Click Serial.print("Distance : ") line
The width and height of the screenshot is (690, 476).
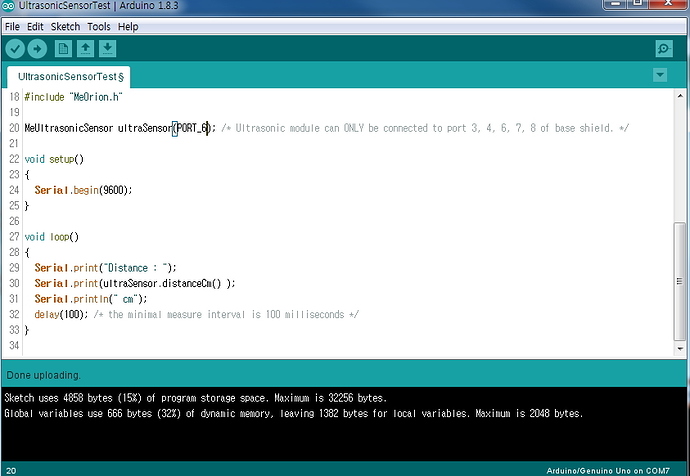click(x=105, y=268)
